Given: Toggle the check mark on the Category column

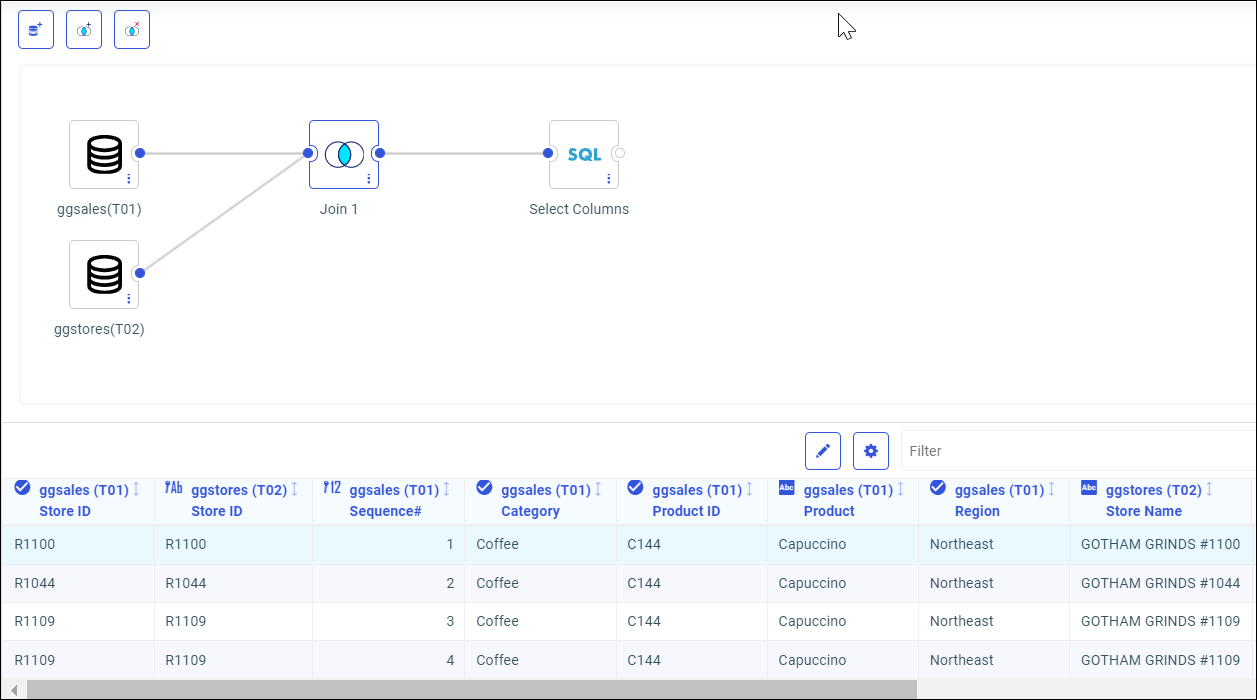Looking at the screenshot, I should [484, 488].
